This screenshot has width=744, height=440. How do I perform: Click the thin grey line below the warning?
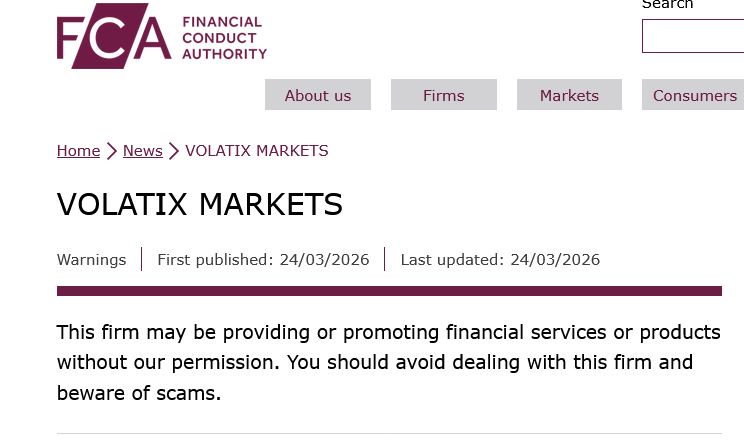point(389,433)
